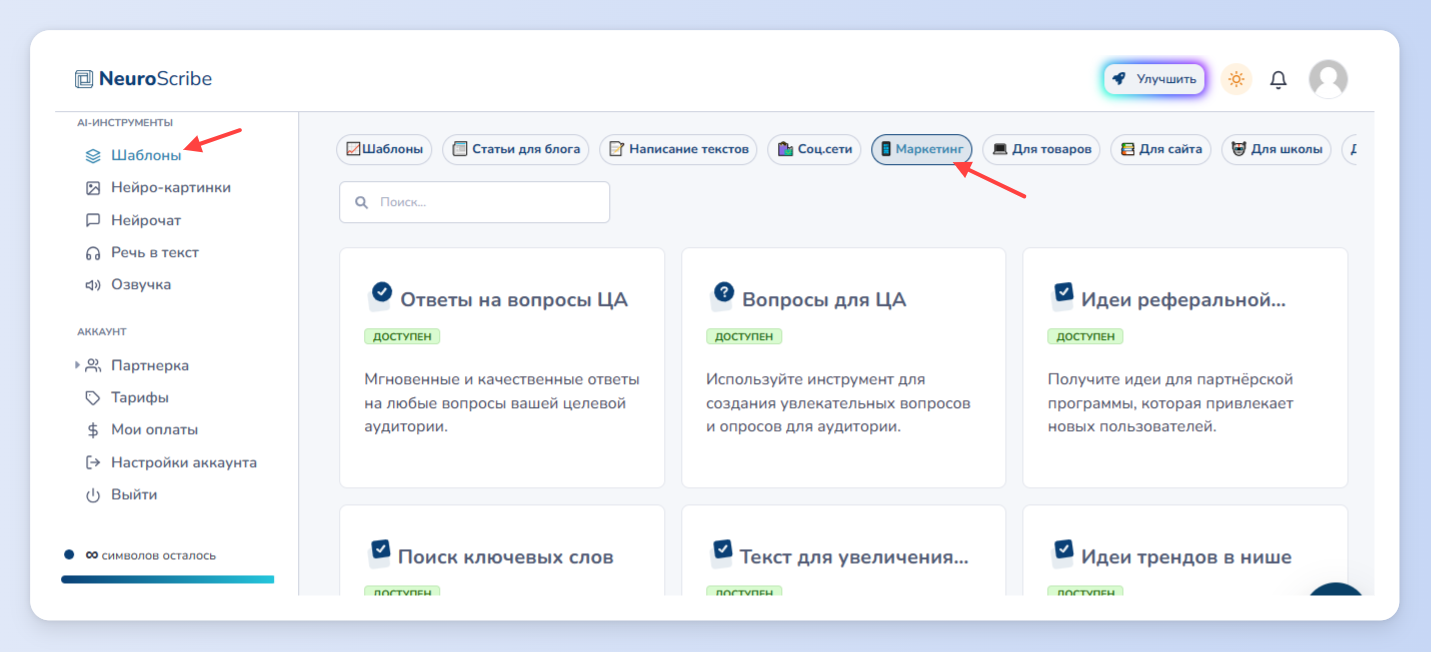
Task: Open the Идеи реферальной... title
Action: point(1184,299)
